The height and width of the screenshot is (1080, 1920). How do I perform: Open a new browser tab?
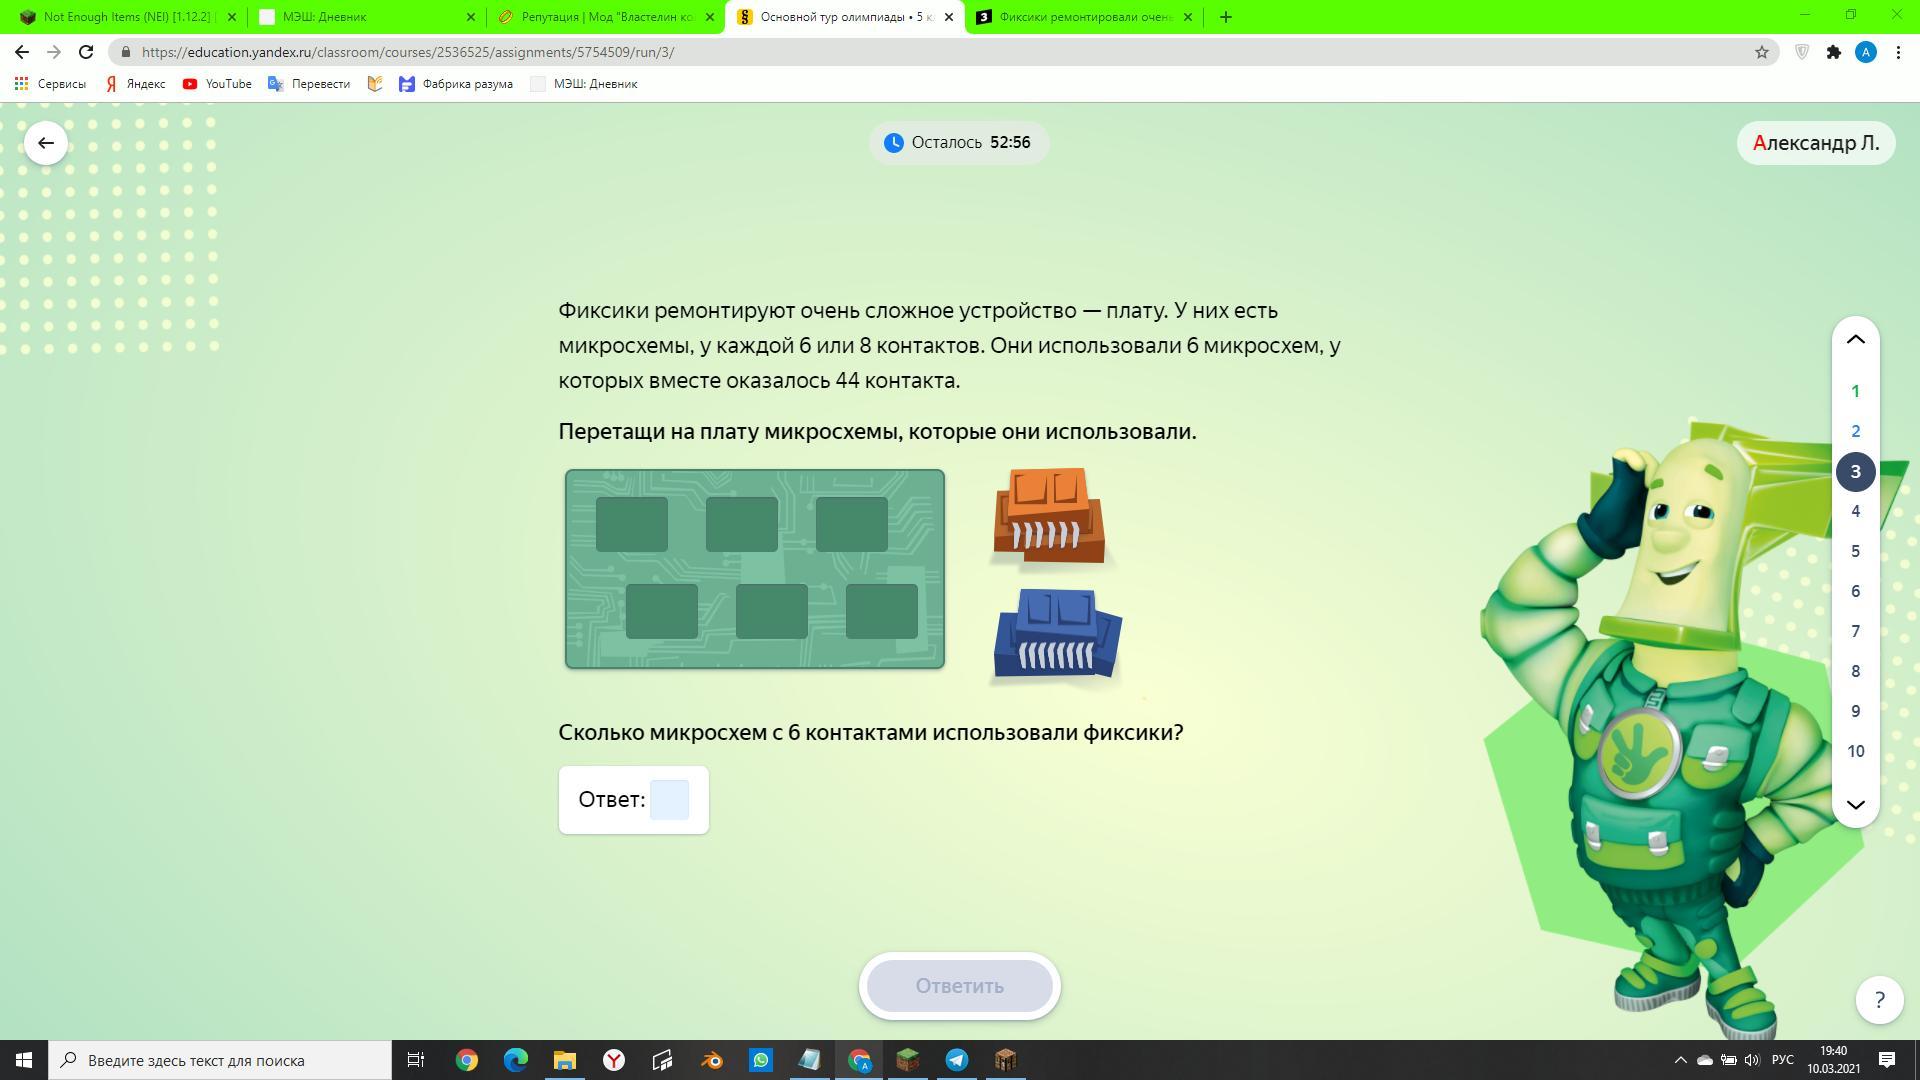coord(1225,17)
